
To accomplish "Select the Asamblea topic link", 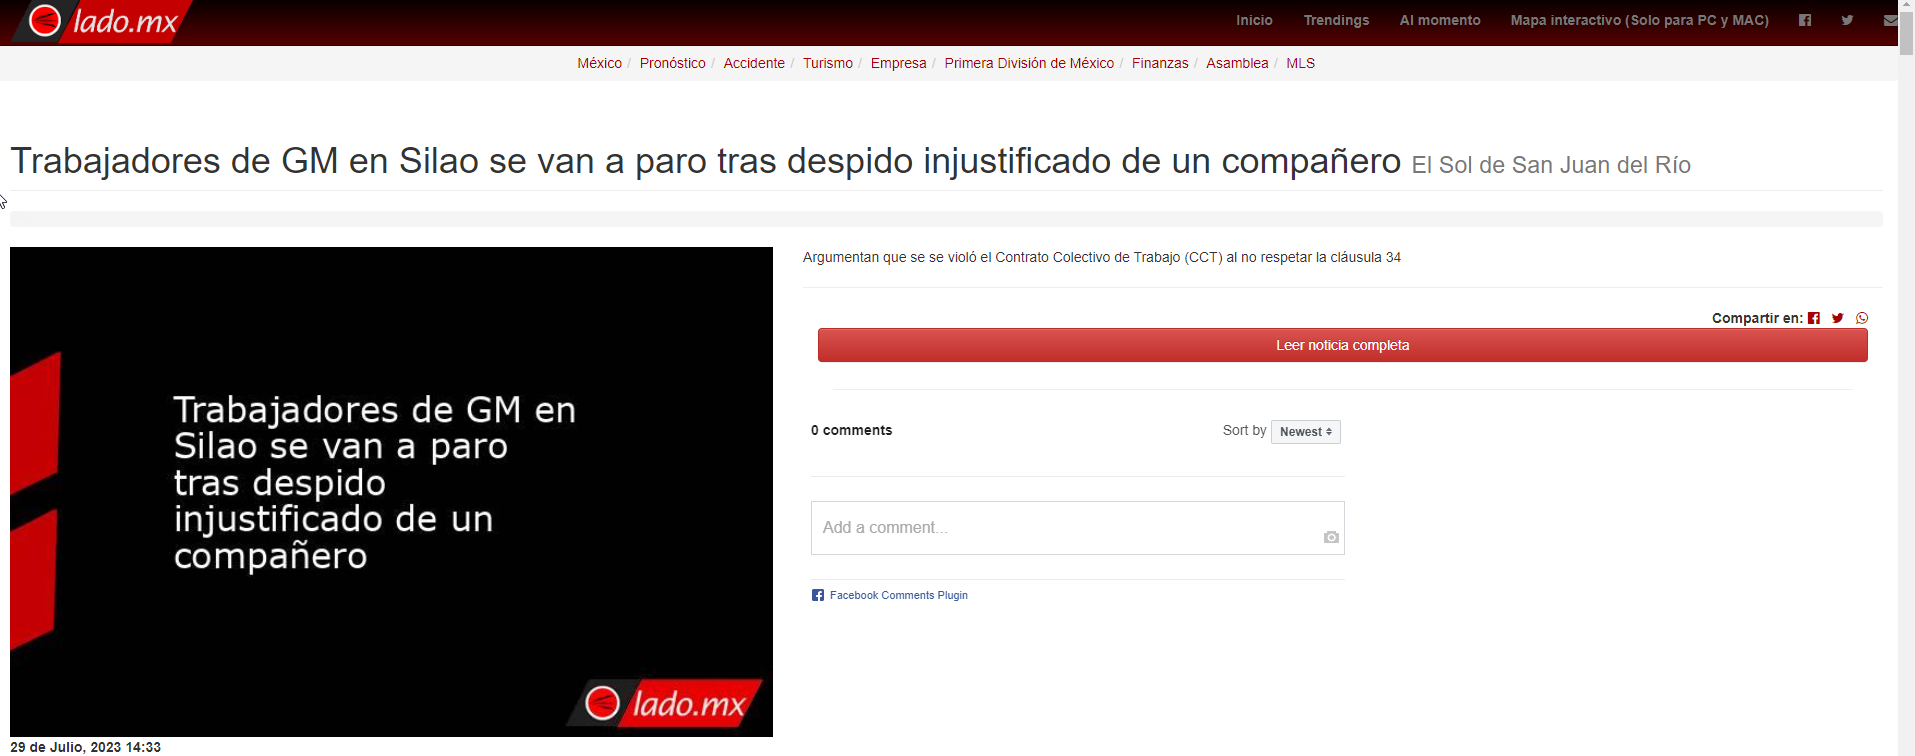I will [1237, 63].
